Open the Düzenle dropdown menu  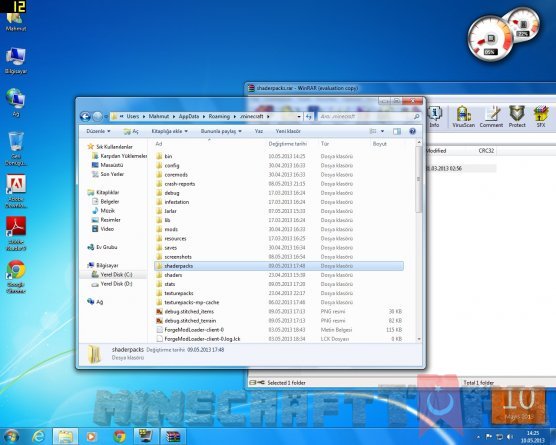pyautogui.click(x=98, y=131)
